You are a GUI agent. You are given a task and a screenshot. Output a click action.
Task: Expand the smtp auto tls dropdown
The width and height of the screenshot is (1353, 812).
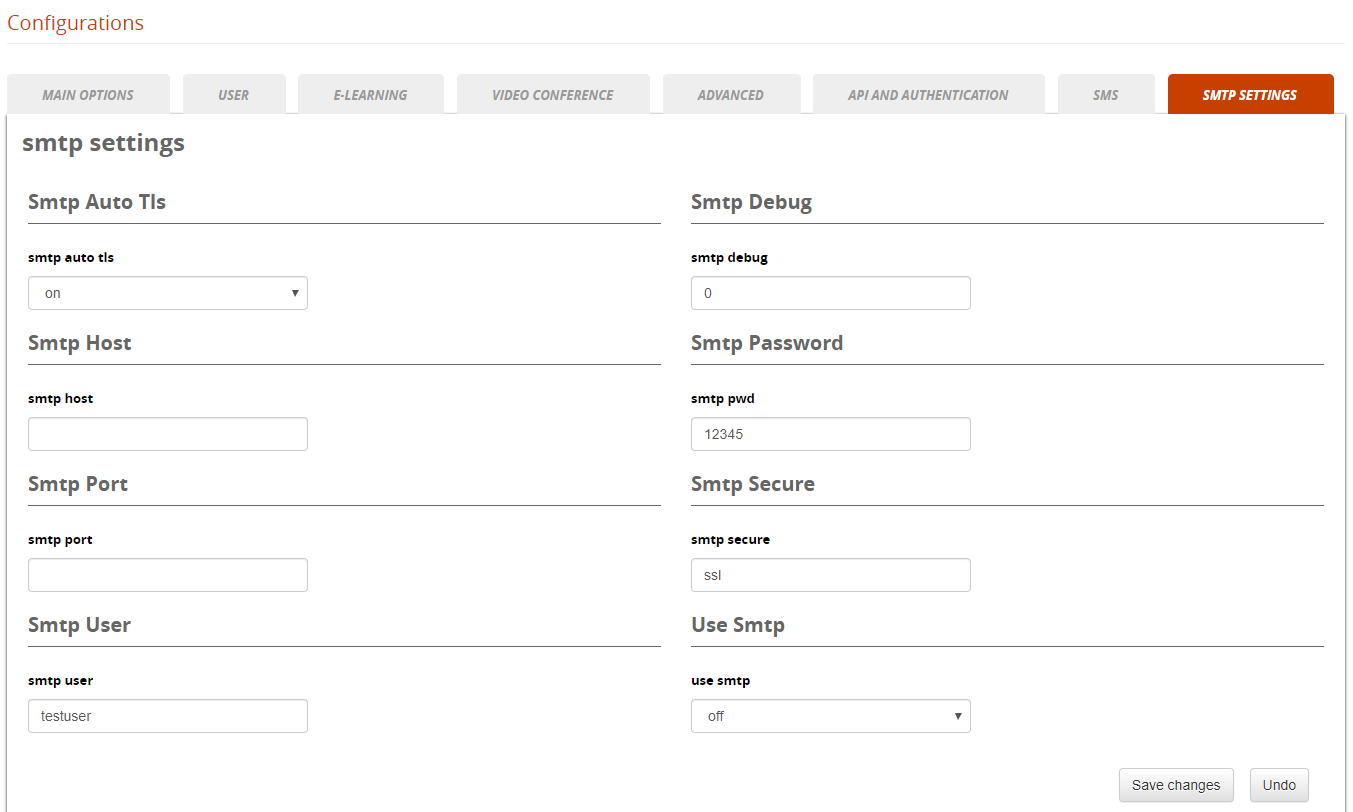pos(167,294)
